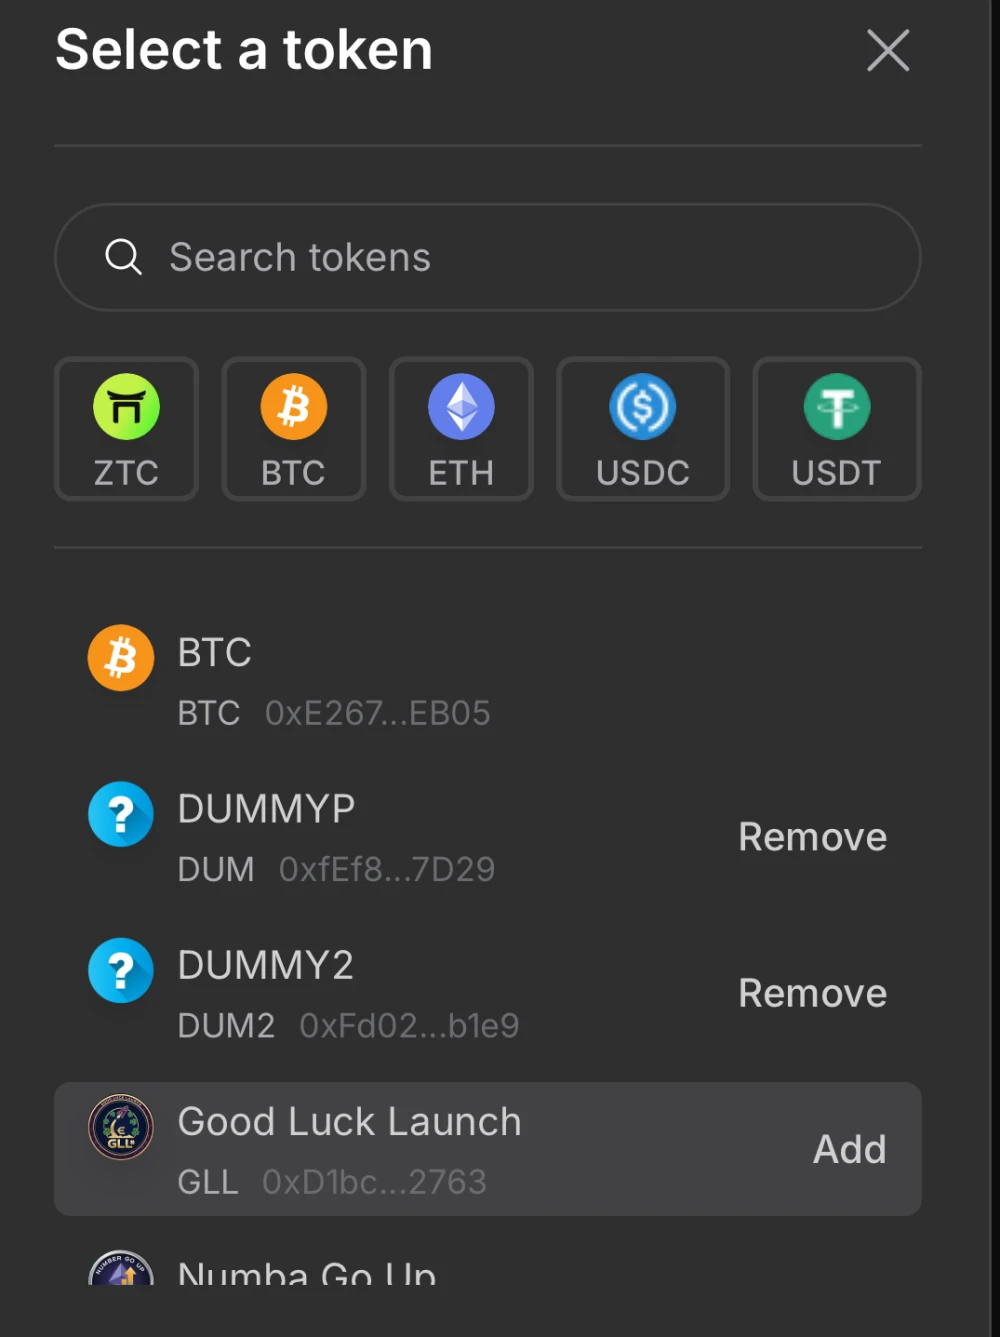Screen dimensions: 1000x1337
Task: Click the Bitcoin logo in the BTC row
Action: tap(121, 658)
